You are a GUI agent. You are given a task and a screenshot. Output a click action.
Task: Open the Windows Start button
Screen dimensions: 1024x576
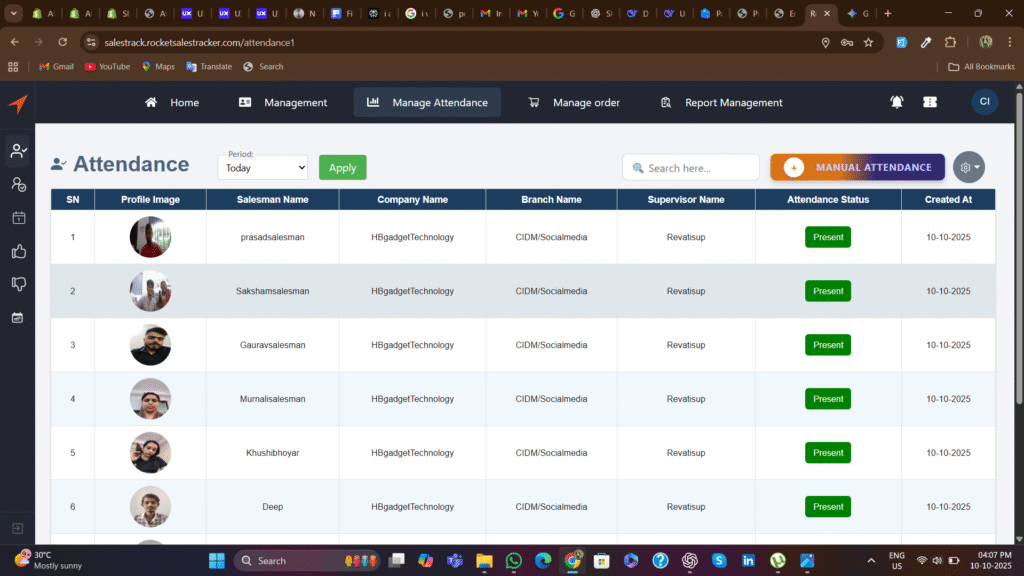coord(217,560)
